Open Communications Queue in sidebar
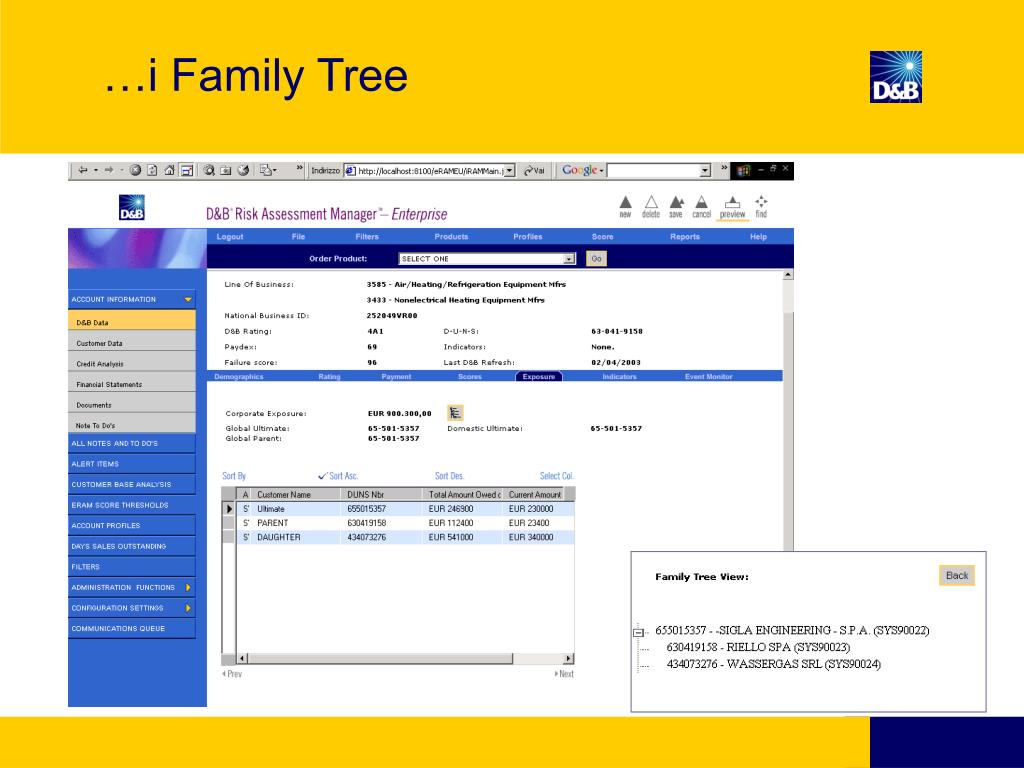Image resolution: width=1024 pixels, height=768 pixels. 132,628
